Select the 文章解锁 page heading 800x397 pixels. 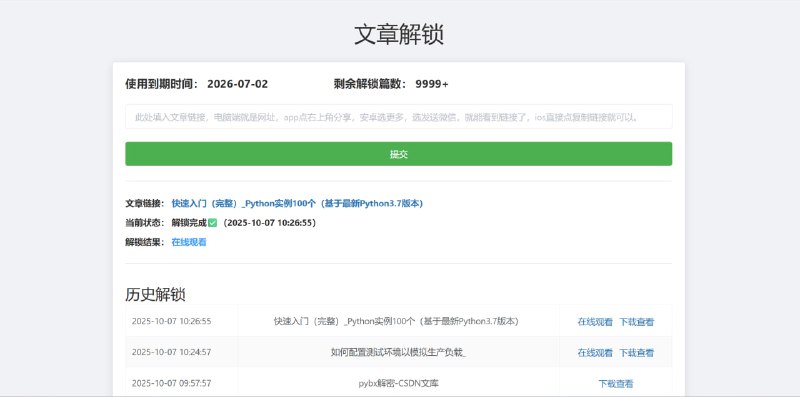tap(398, 35)
